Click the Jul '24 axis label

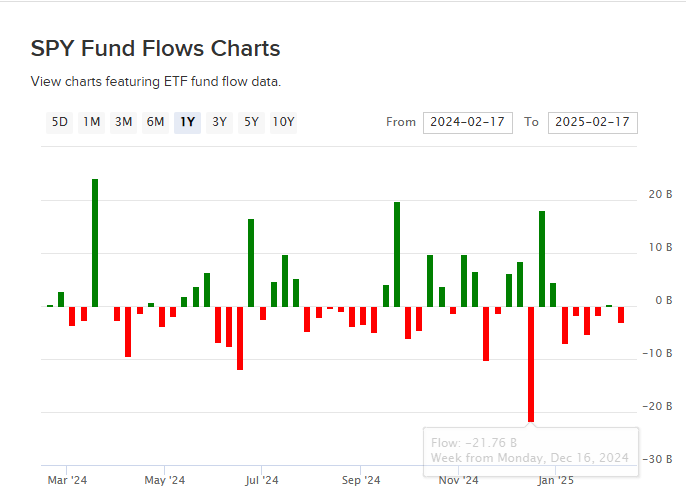tap(262, 480)
